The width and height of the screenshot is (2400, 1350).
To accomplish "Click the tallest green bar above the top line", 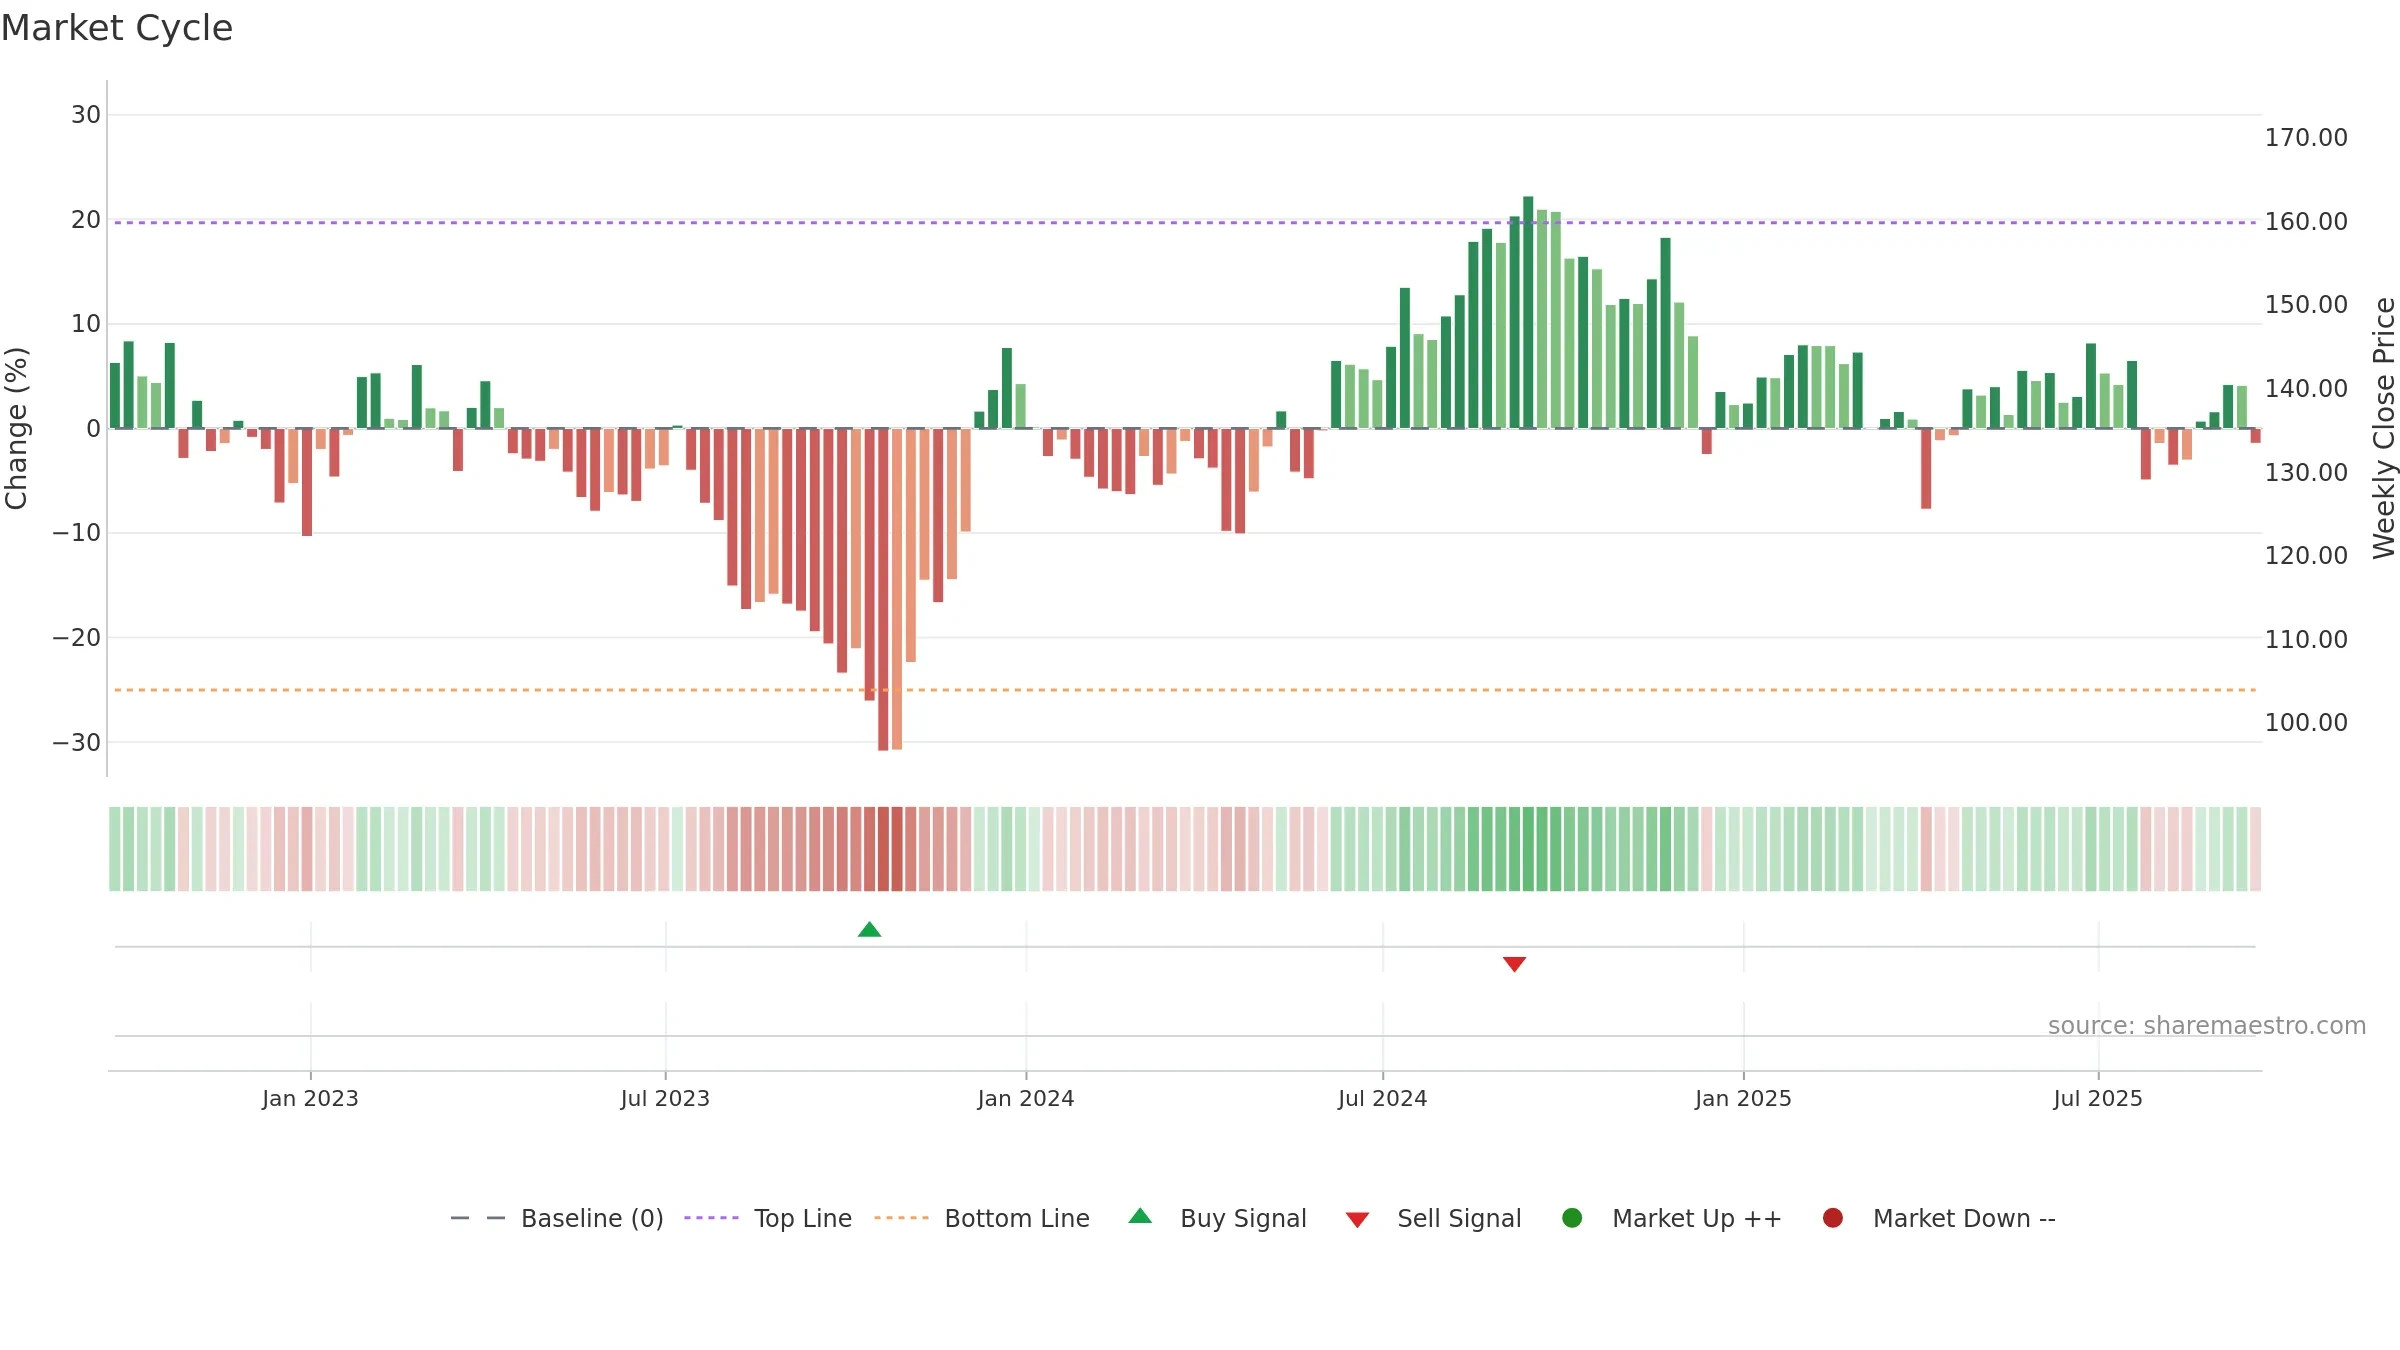I will point(1528,312).
